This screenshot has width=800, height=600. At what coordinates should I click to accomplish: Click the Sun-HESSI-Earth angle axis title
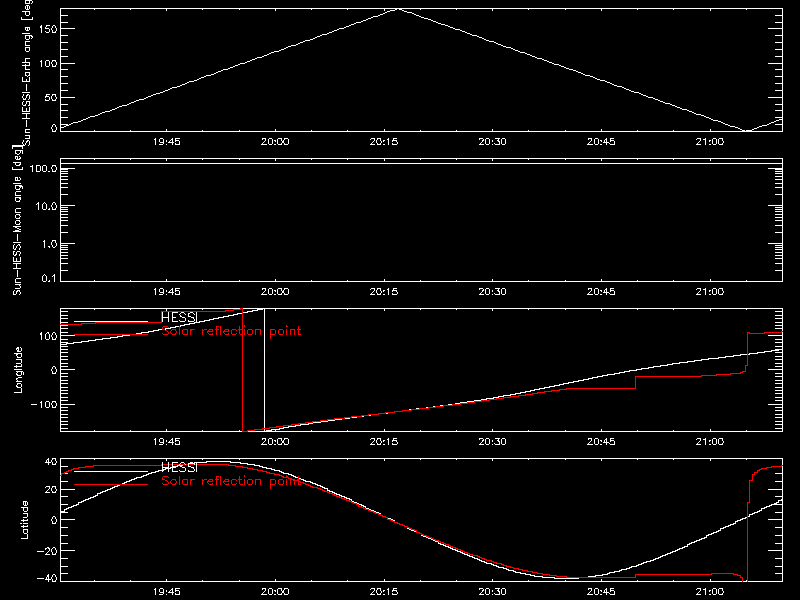click(x=27, y=73)
